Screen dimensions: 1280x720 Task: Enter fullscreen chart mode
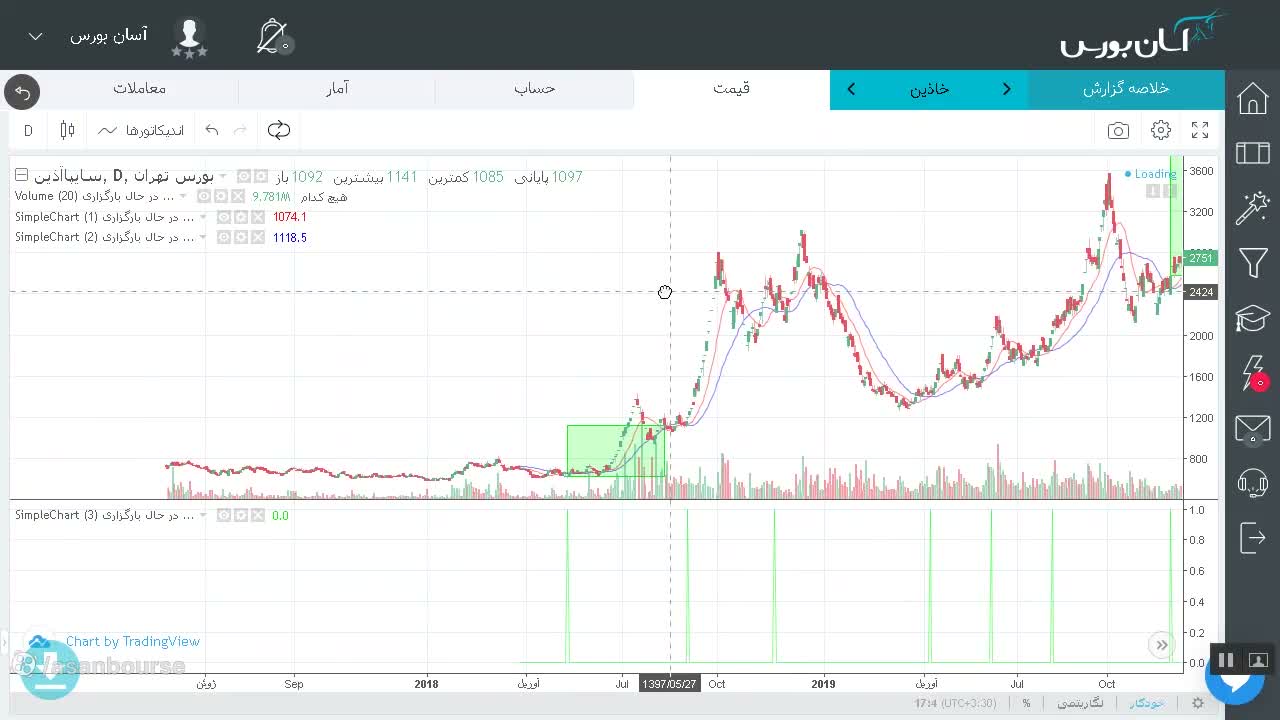pos(1200,130)
